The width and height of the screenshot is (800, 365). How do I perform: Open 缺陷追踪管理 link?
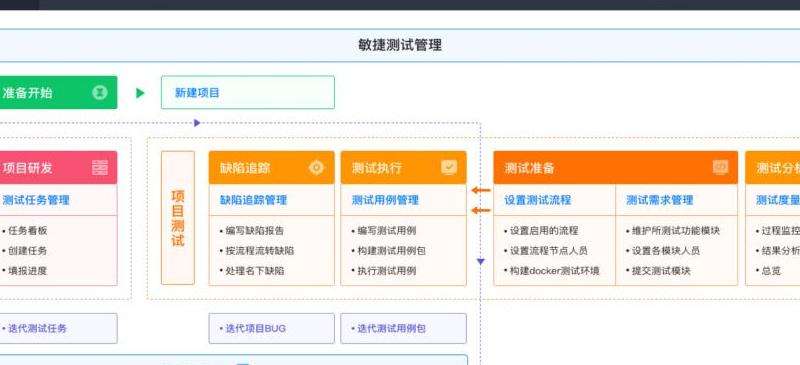[254, 200]
